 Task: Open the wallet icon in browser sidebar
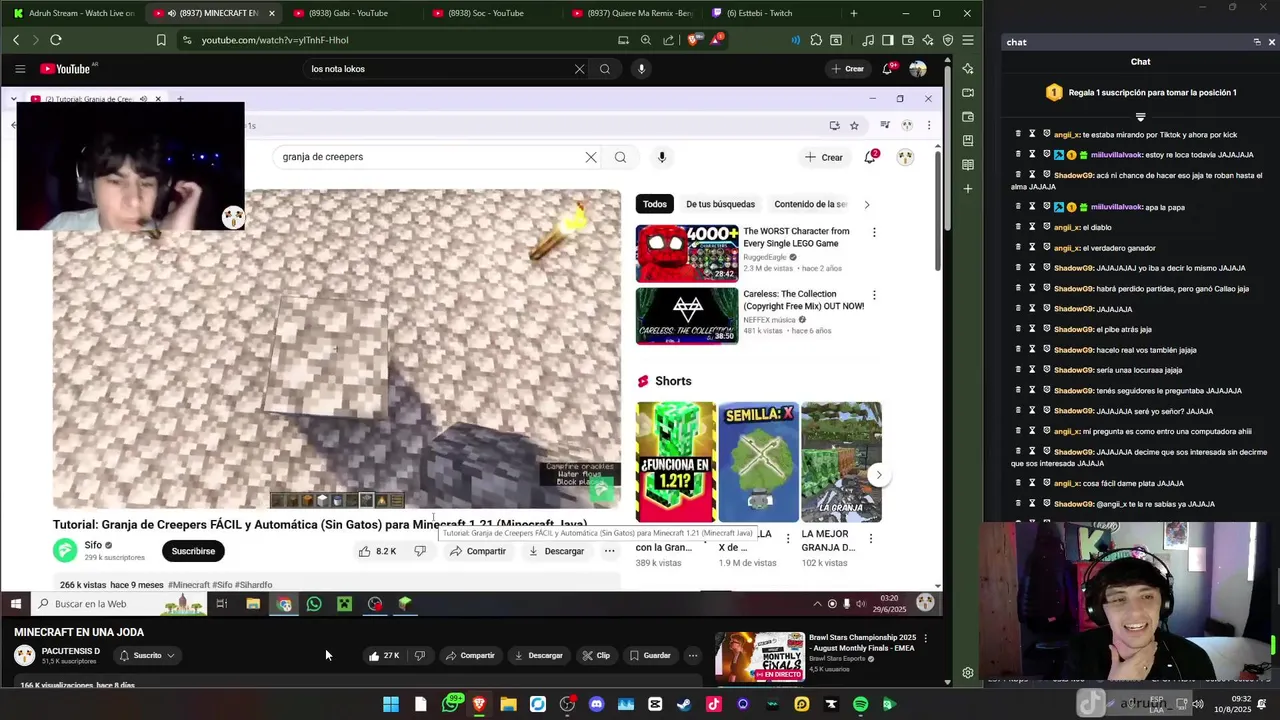point(967,117)
